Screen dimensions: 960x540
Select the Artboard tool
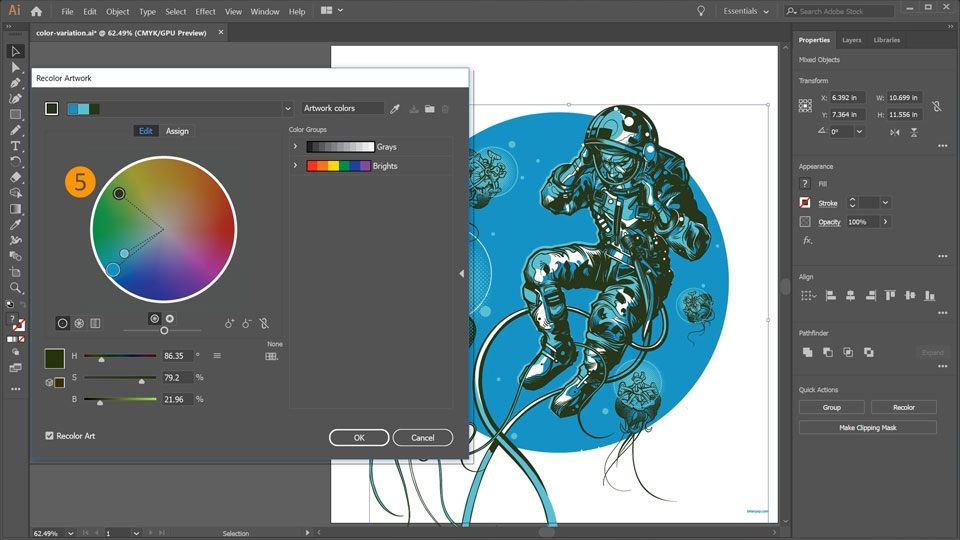pos(16,272)
